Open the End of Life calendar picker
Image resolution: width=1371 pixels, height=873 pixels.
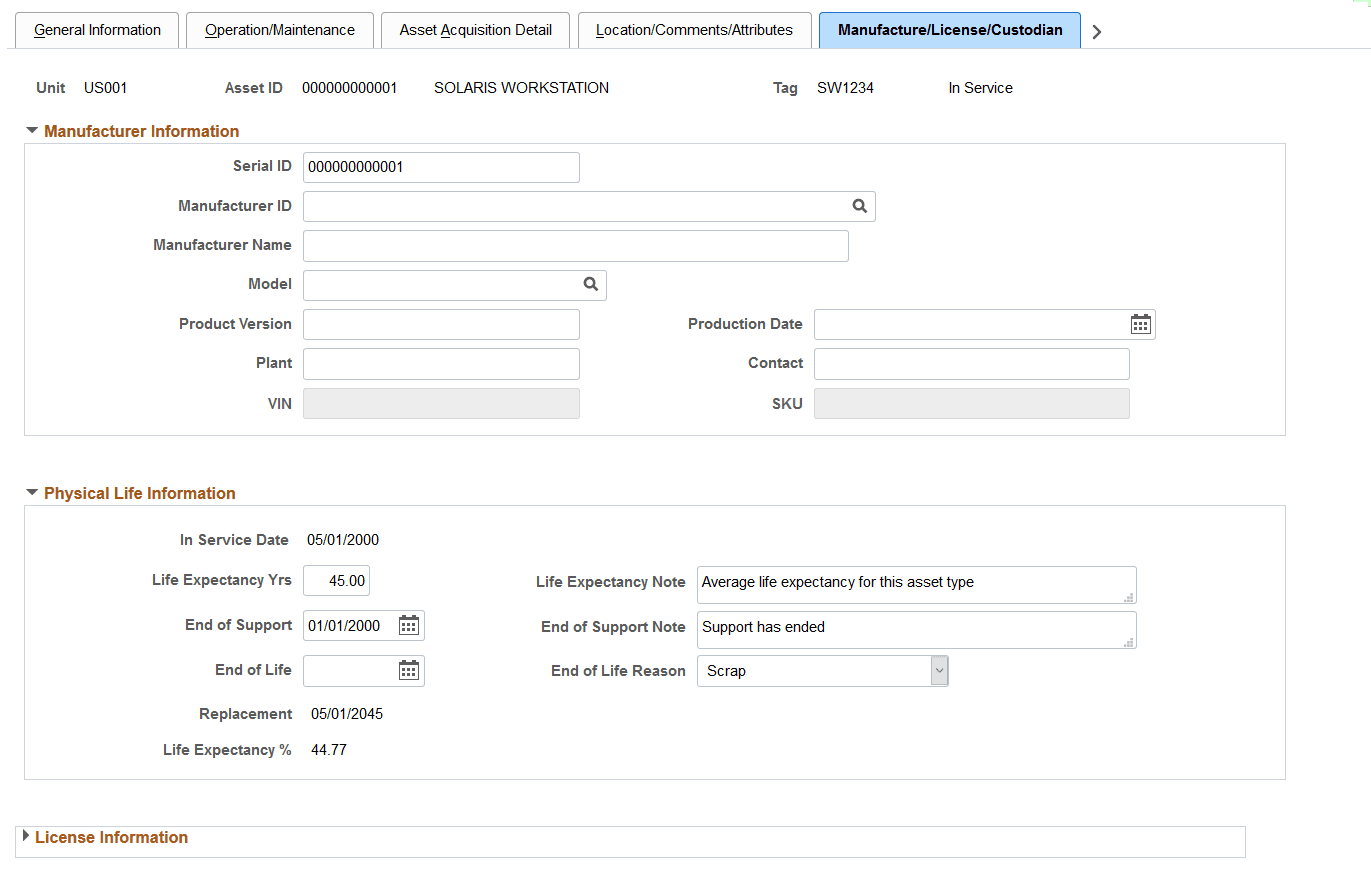pyautogui.click(x=408, y=670)
